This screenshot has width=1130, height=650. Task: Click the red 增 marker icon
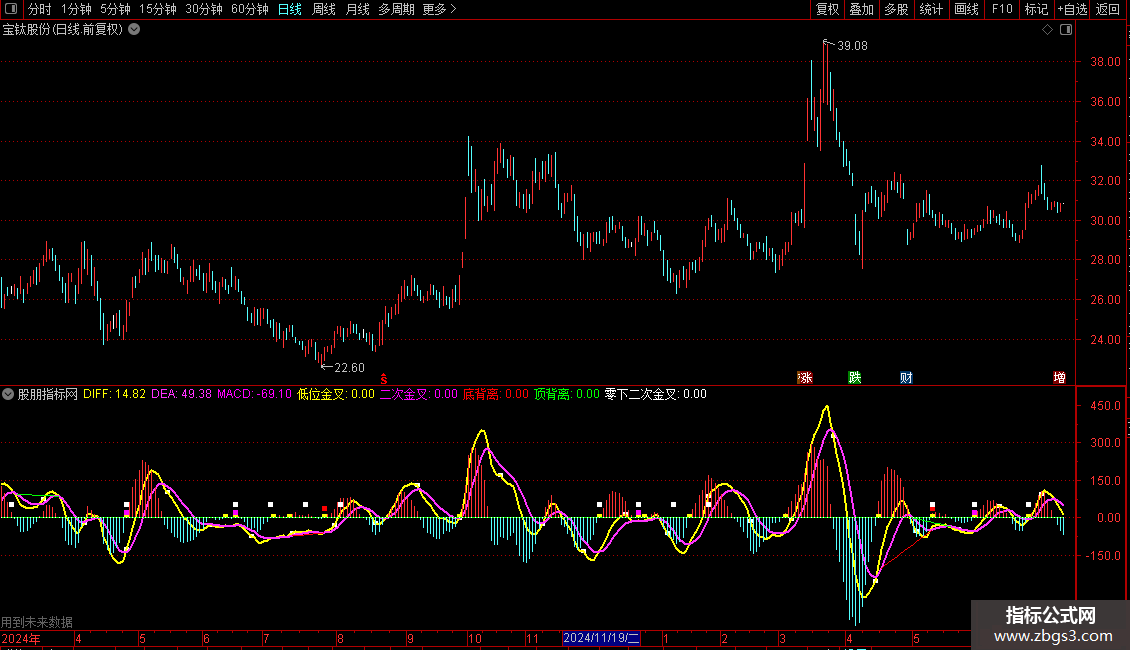[x=1059, y=378]
